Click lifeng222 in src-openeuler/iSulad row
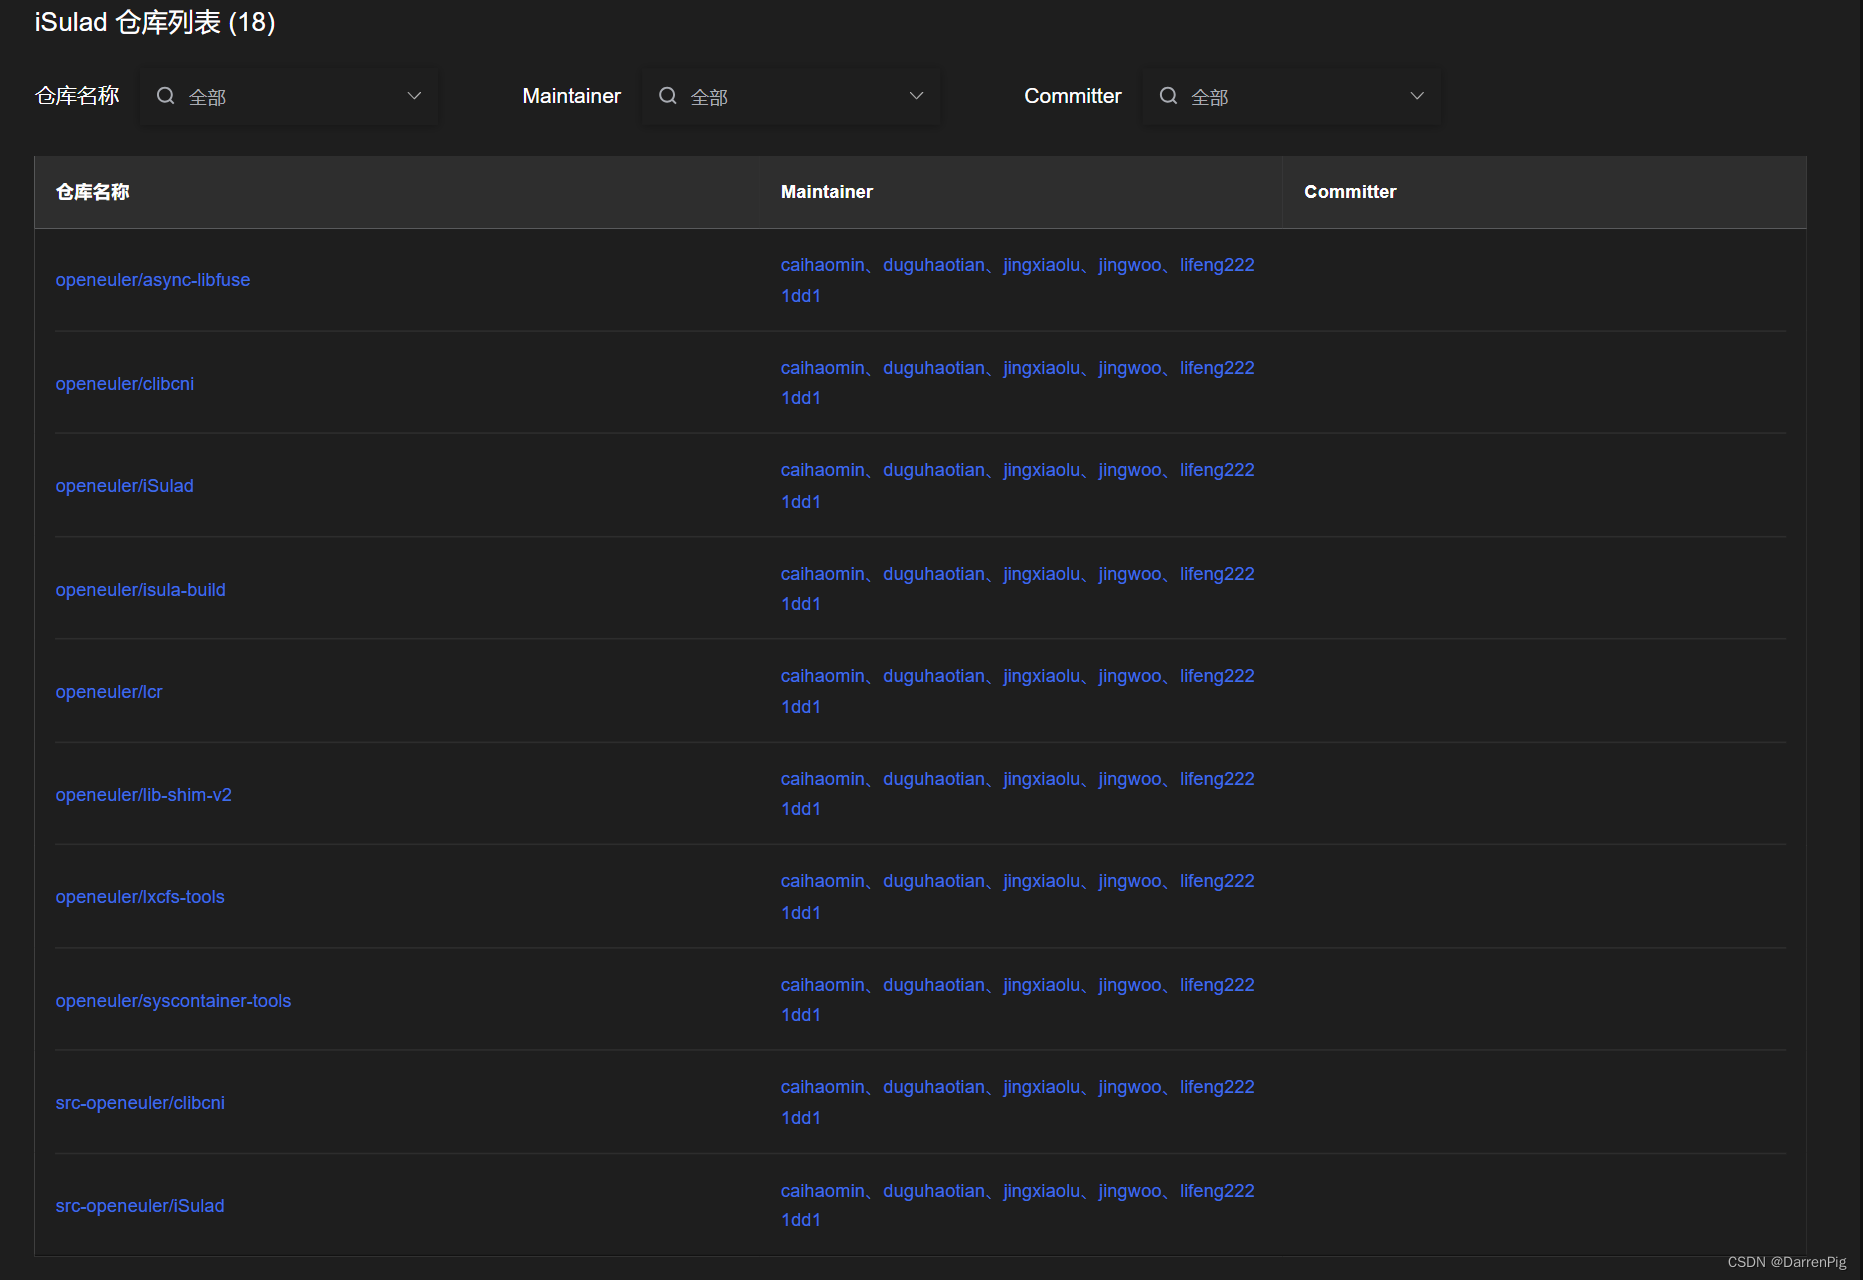This screenshot has height=1280, width=1863. tap(1217, 1191)
